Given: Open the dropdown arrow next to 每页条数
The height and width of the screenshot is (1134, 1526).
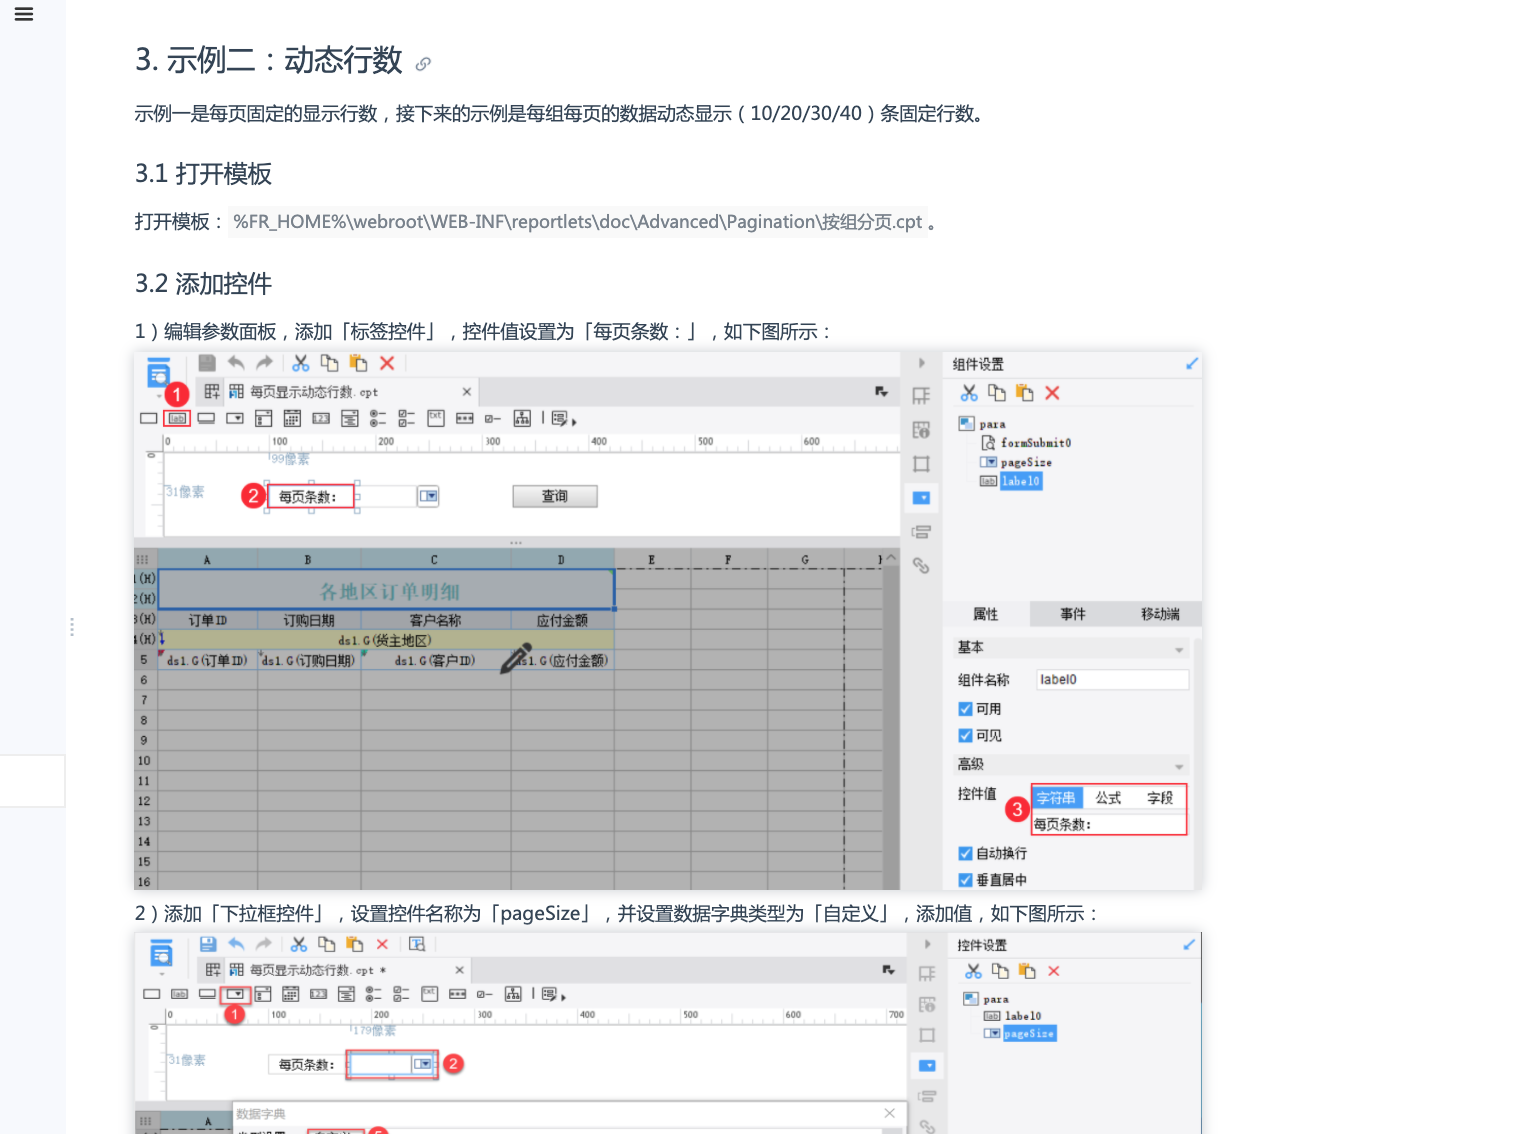Looking at the screenshot, I should [x=428, y=496].
